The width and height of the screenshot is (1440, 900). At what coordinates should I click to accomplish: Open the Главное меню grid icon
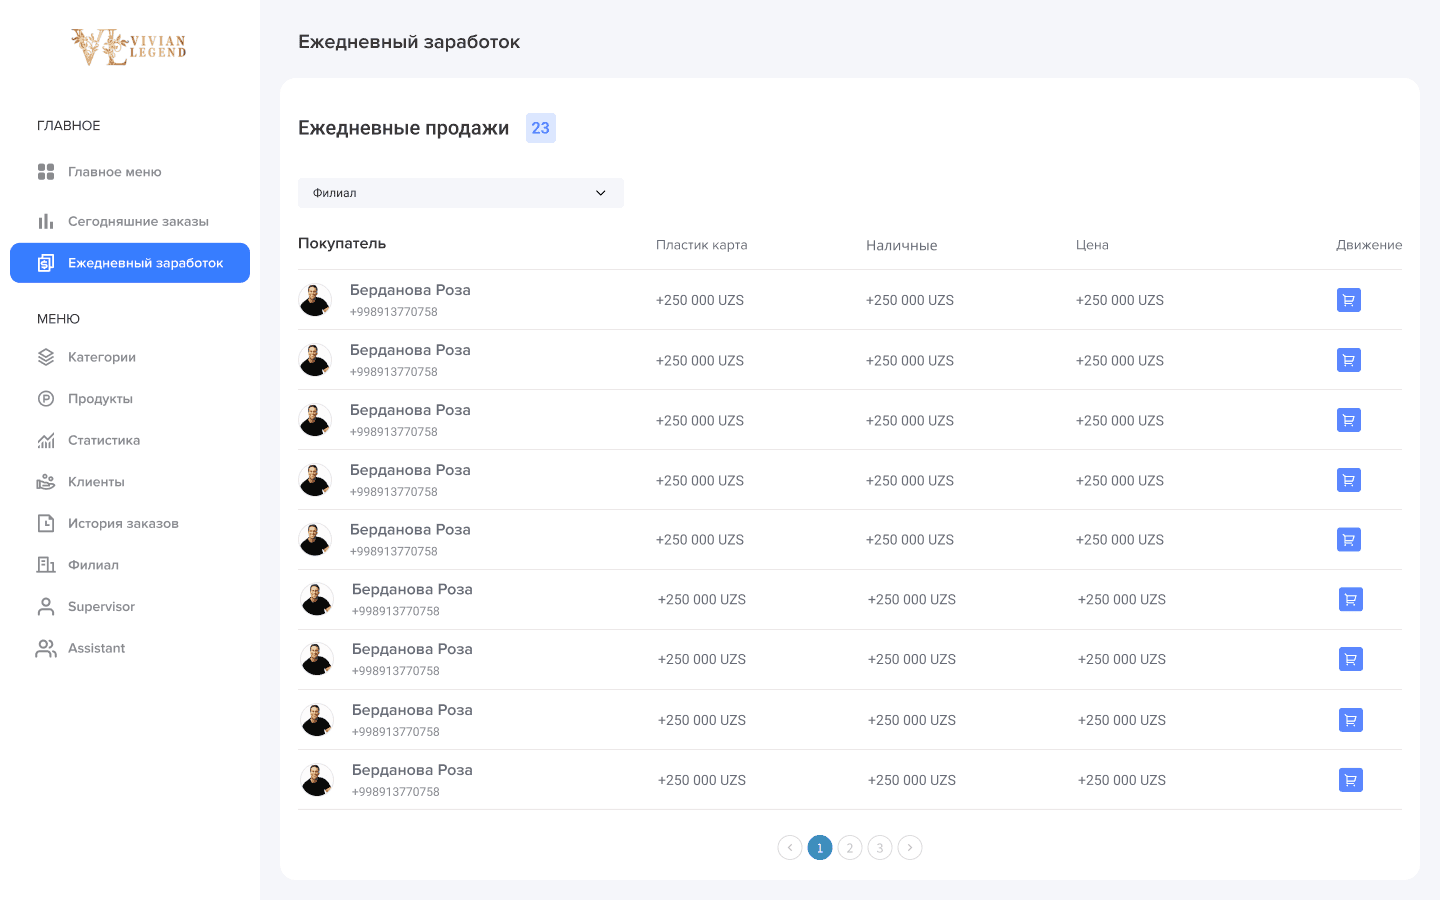point(46,172)
